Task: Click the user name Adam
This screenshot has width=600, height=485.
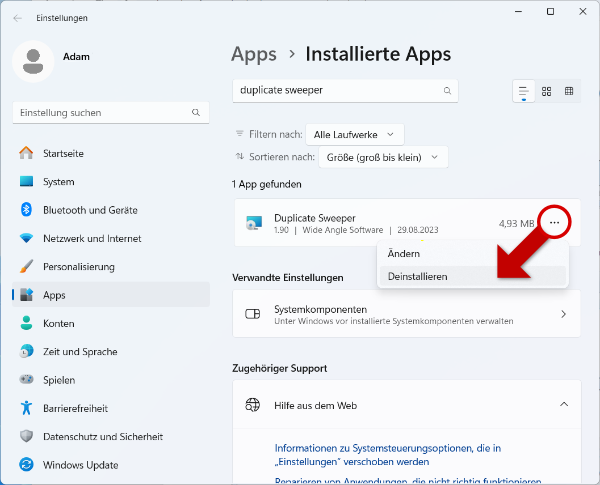Action: (76, 57)
